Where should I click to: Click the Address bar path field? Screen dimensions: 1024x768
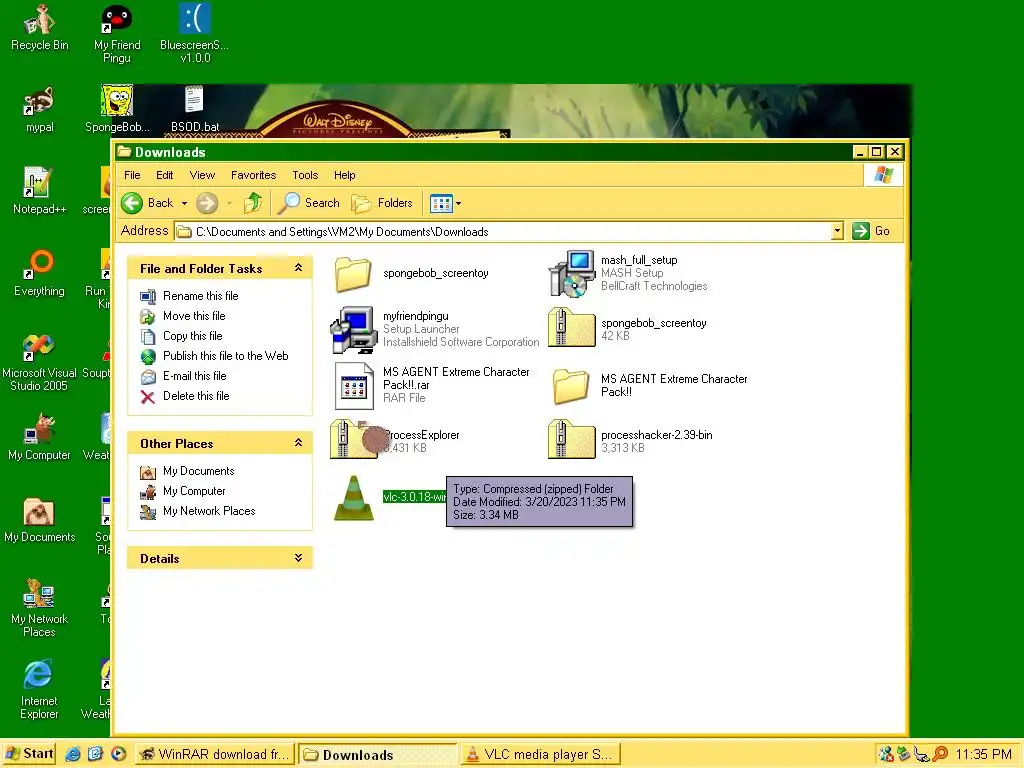point(509,231)
